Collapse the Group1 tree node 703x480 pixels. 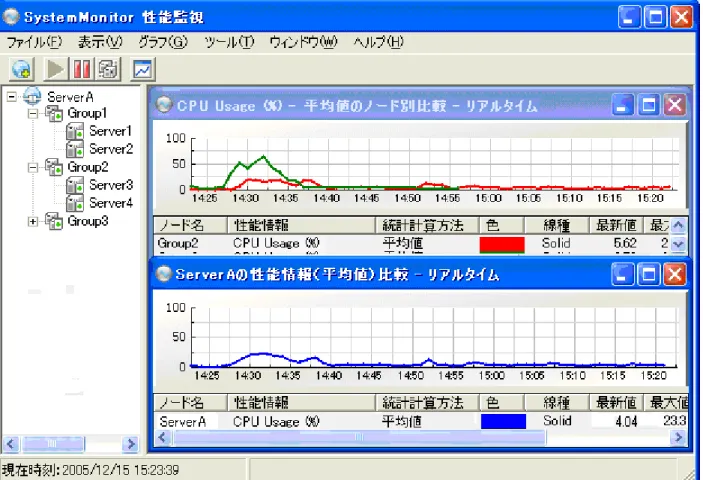click(x=33, y=113)
